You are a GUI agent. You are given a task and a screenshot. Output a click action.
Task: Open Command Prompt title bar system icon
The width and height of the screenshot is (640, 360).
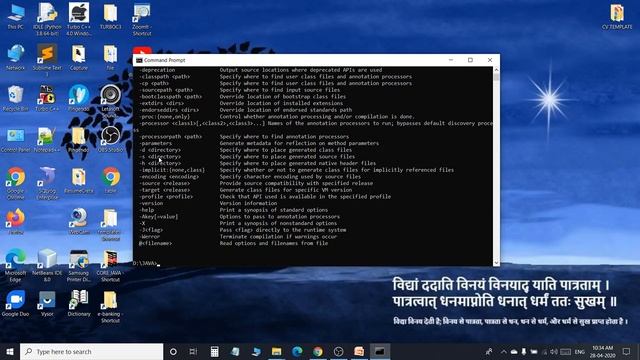(x=139, y=60)
